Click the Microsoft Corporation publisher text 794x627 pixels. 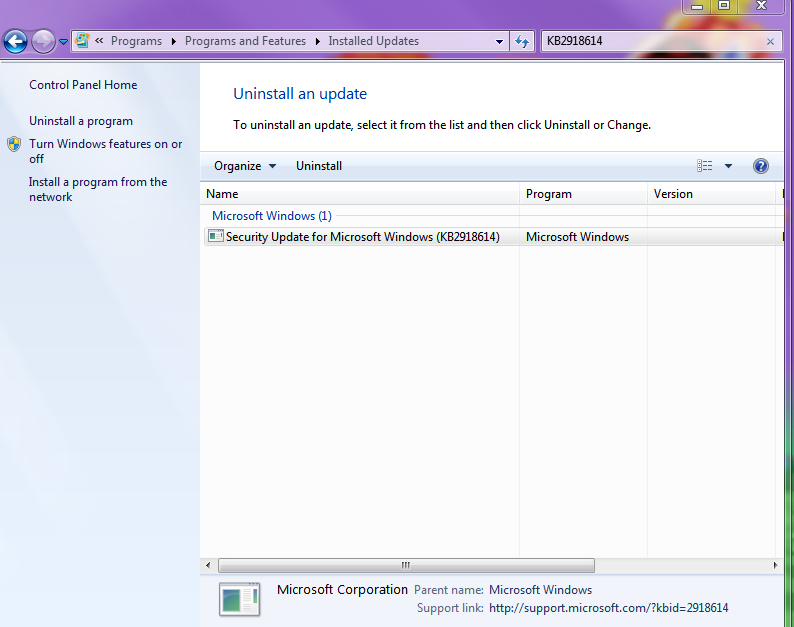point(342,590)
